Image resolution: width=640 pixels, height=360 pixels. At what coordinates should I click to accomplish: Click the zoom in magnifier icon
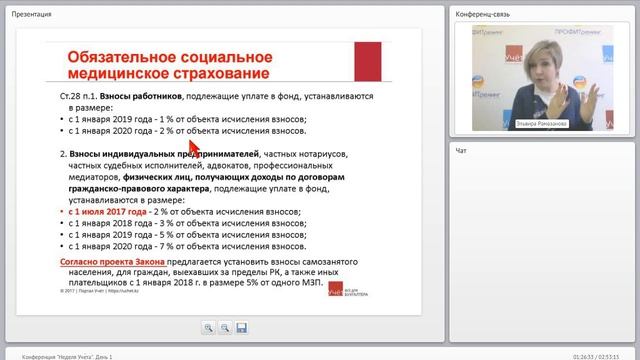(208, 328)
